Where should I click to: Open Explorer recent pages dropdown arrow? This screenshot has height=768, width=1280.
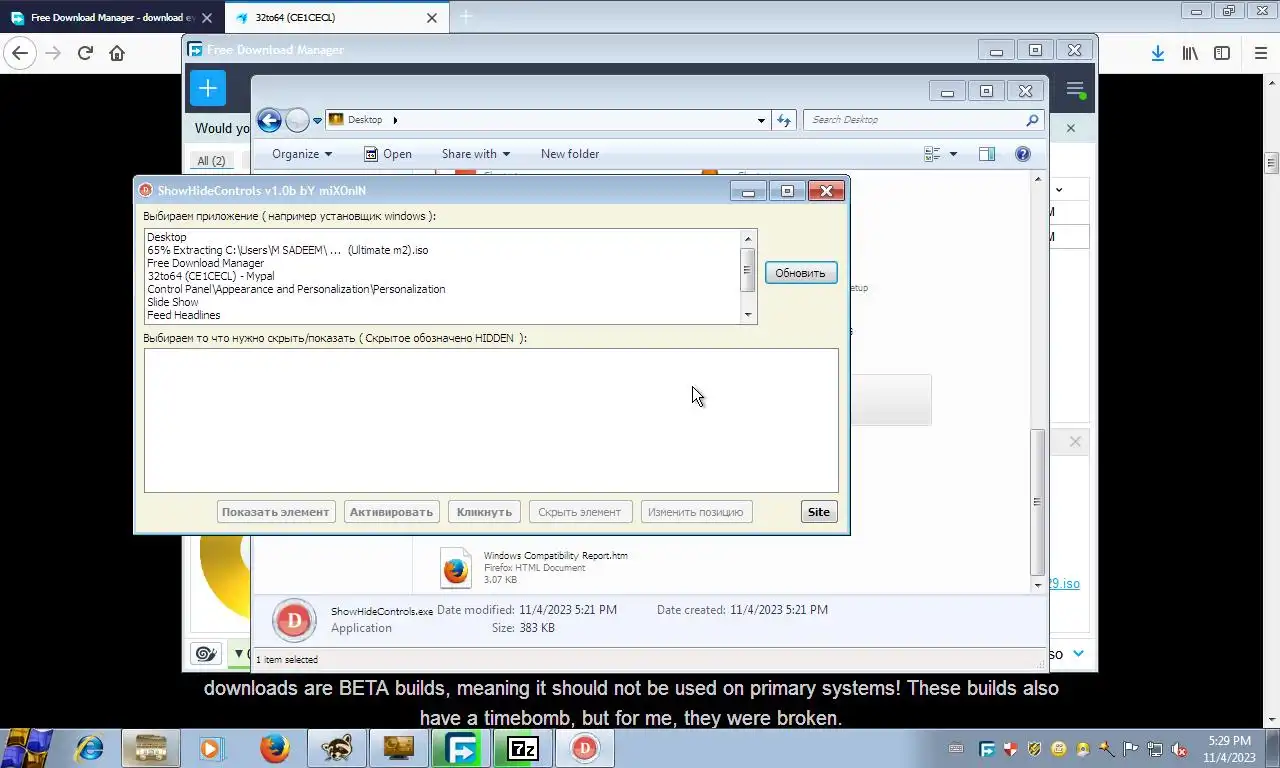[x=317, y=120]
